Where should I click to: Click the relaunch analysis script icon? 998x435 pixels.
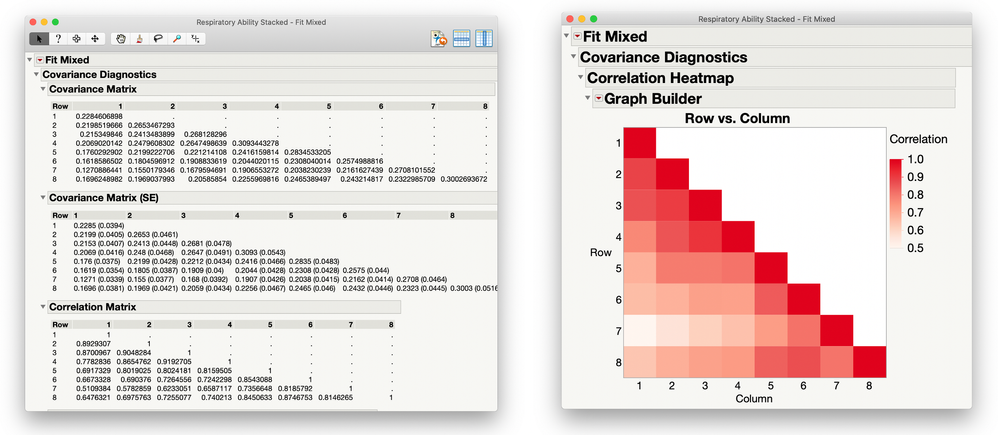click(439, 39)
